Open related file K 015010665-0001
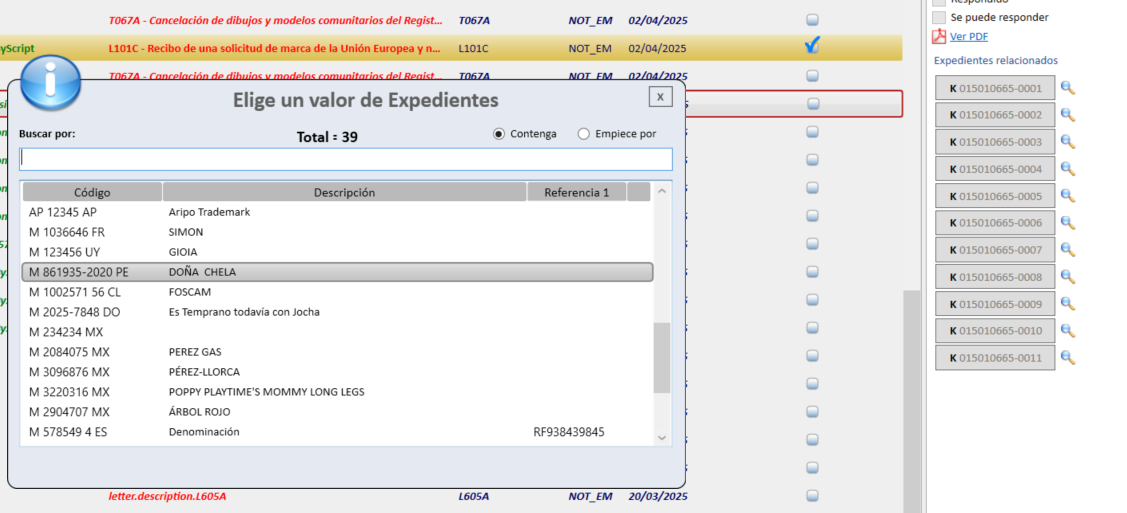 click(x=995, y=88)
